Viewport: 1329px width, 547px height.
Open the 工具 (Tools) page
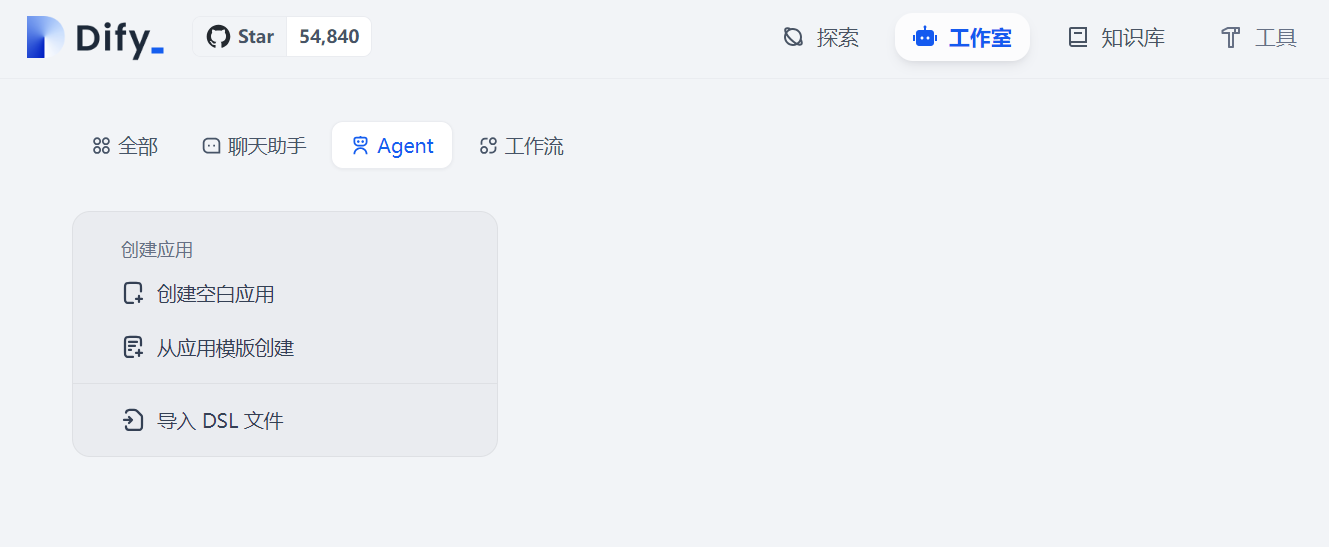[1275, 38]
